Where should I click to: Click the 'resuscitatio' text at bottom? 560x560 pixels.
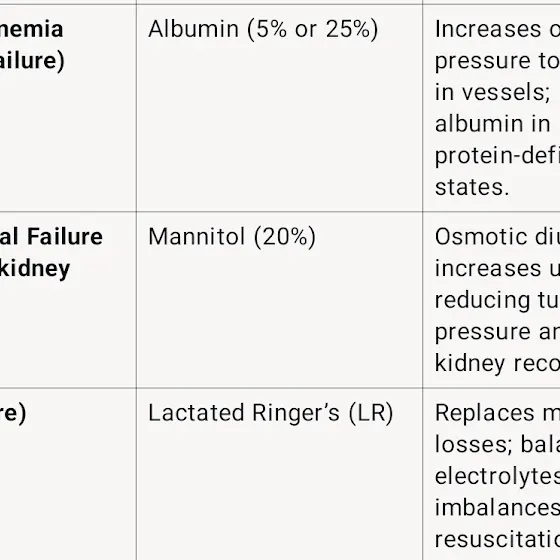[x=498, y=540]
